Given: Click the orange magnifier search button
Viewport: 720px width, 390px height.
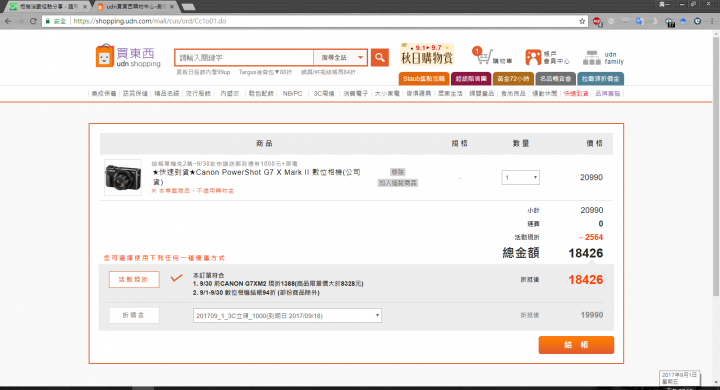Looking at the screenshot, I should point(379,57).
